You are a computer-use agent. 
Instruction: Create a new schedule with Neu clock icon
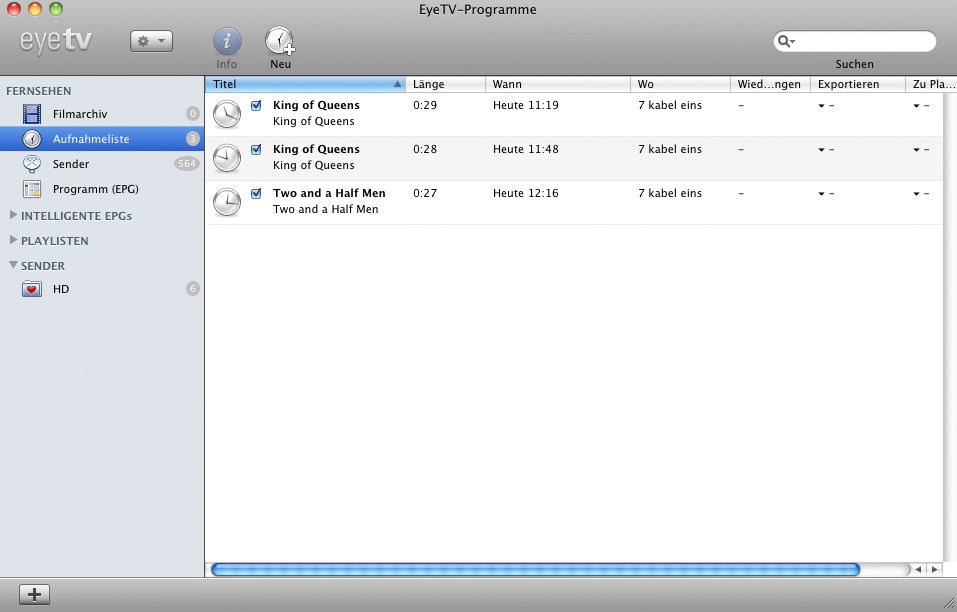[280, 41]
